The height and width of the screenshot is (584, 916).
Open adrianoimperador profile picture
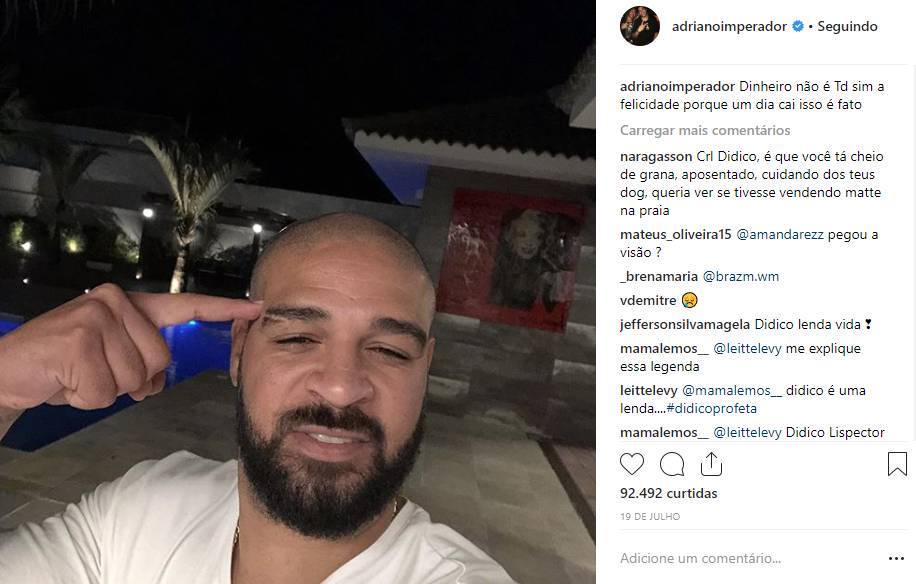pyautogui.click(x=640, y=26)
